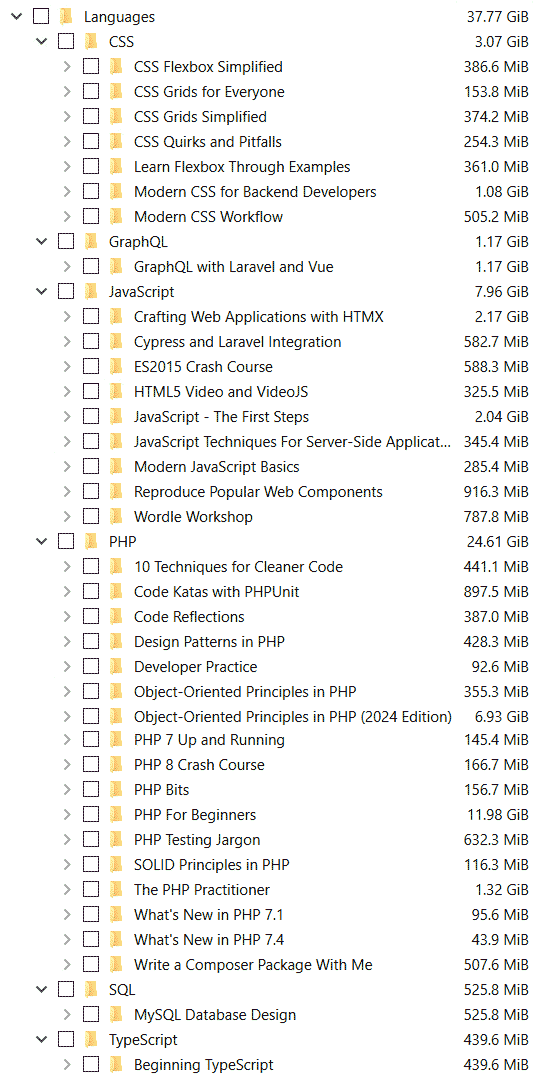537x1081 pixels.
Task: Click folder icon for PHP Testing Jargon
Action: tap(116, 840)
